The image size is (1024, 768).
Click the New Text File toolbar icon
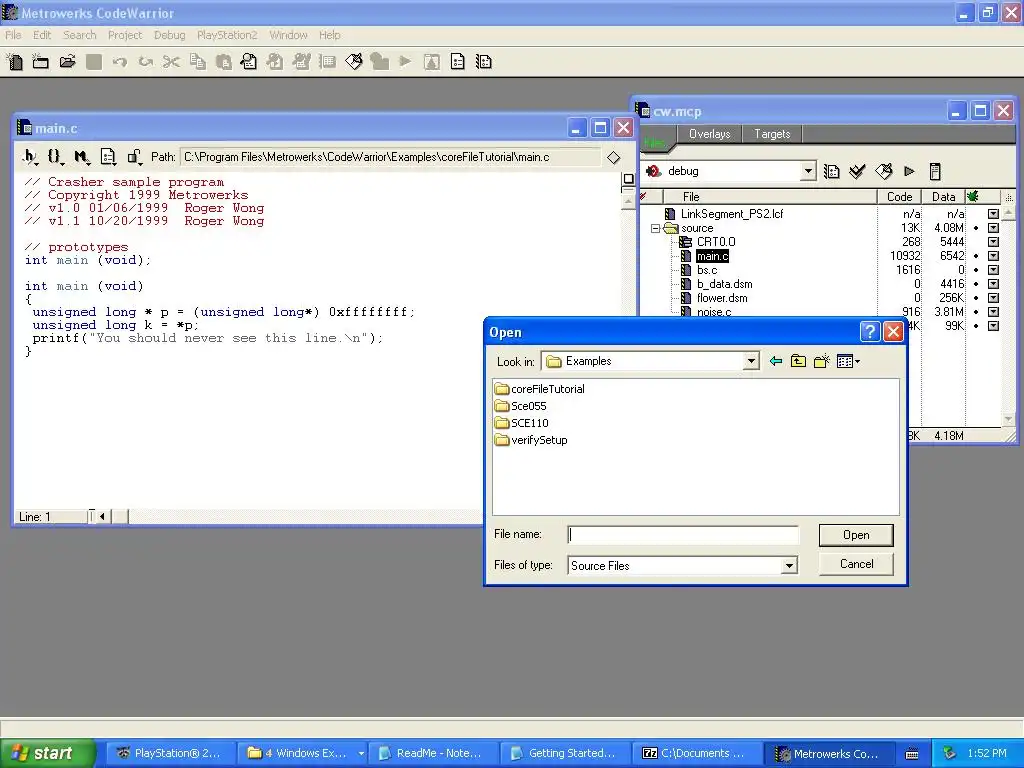click(14, 62)
